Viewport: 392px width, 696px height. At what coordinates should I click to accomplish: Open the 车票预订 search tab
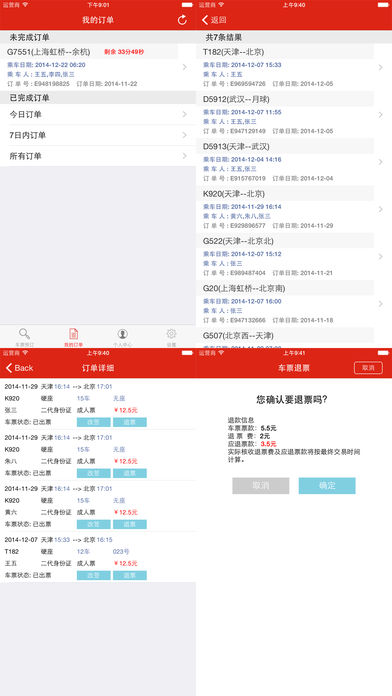(24, 337)
